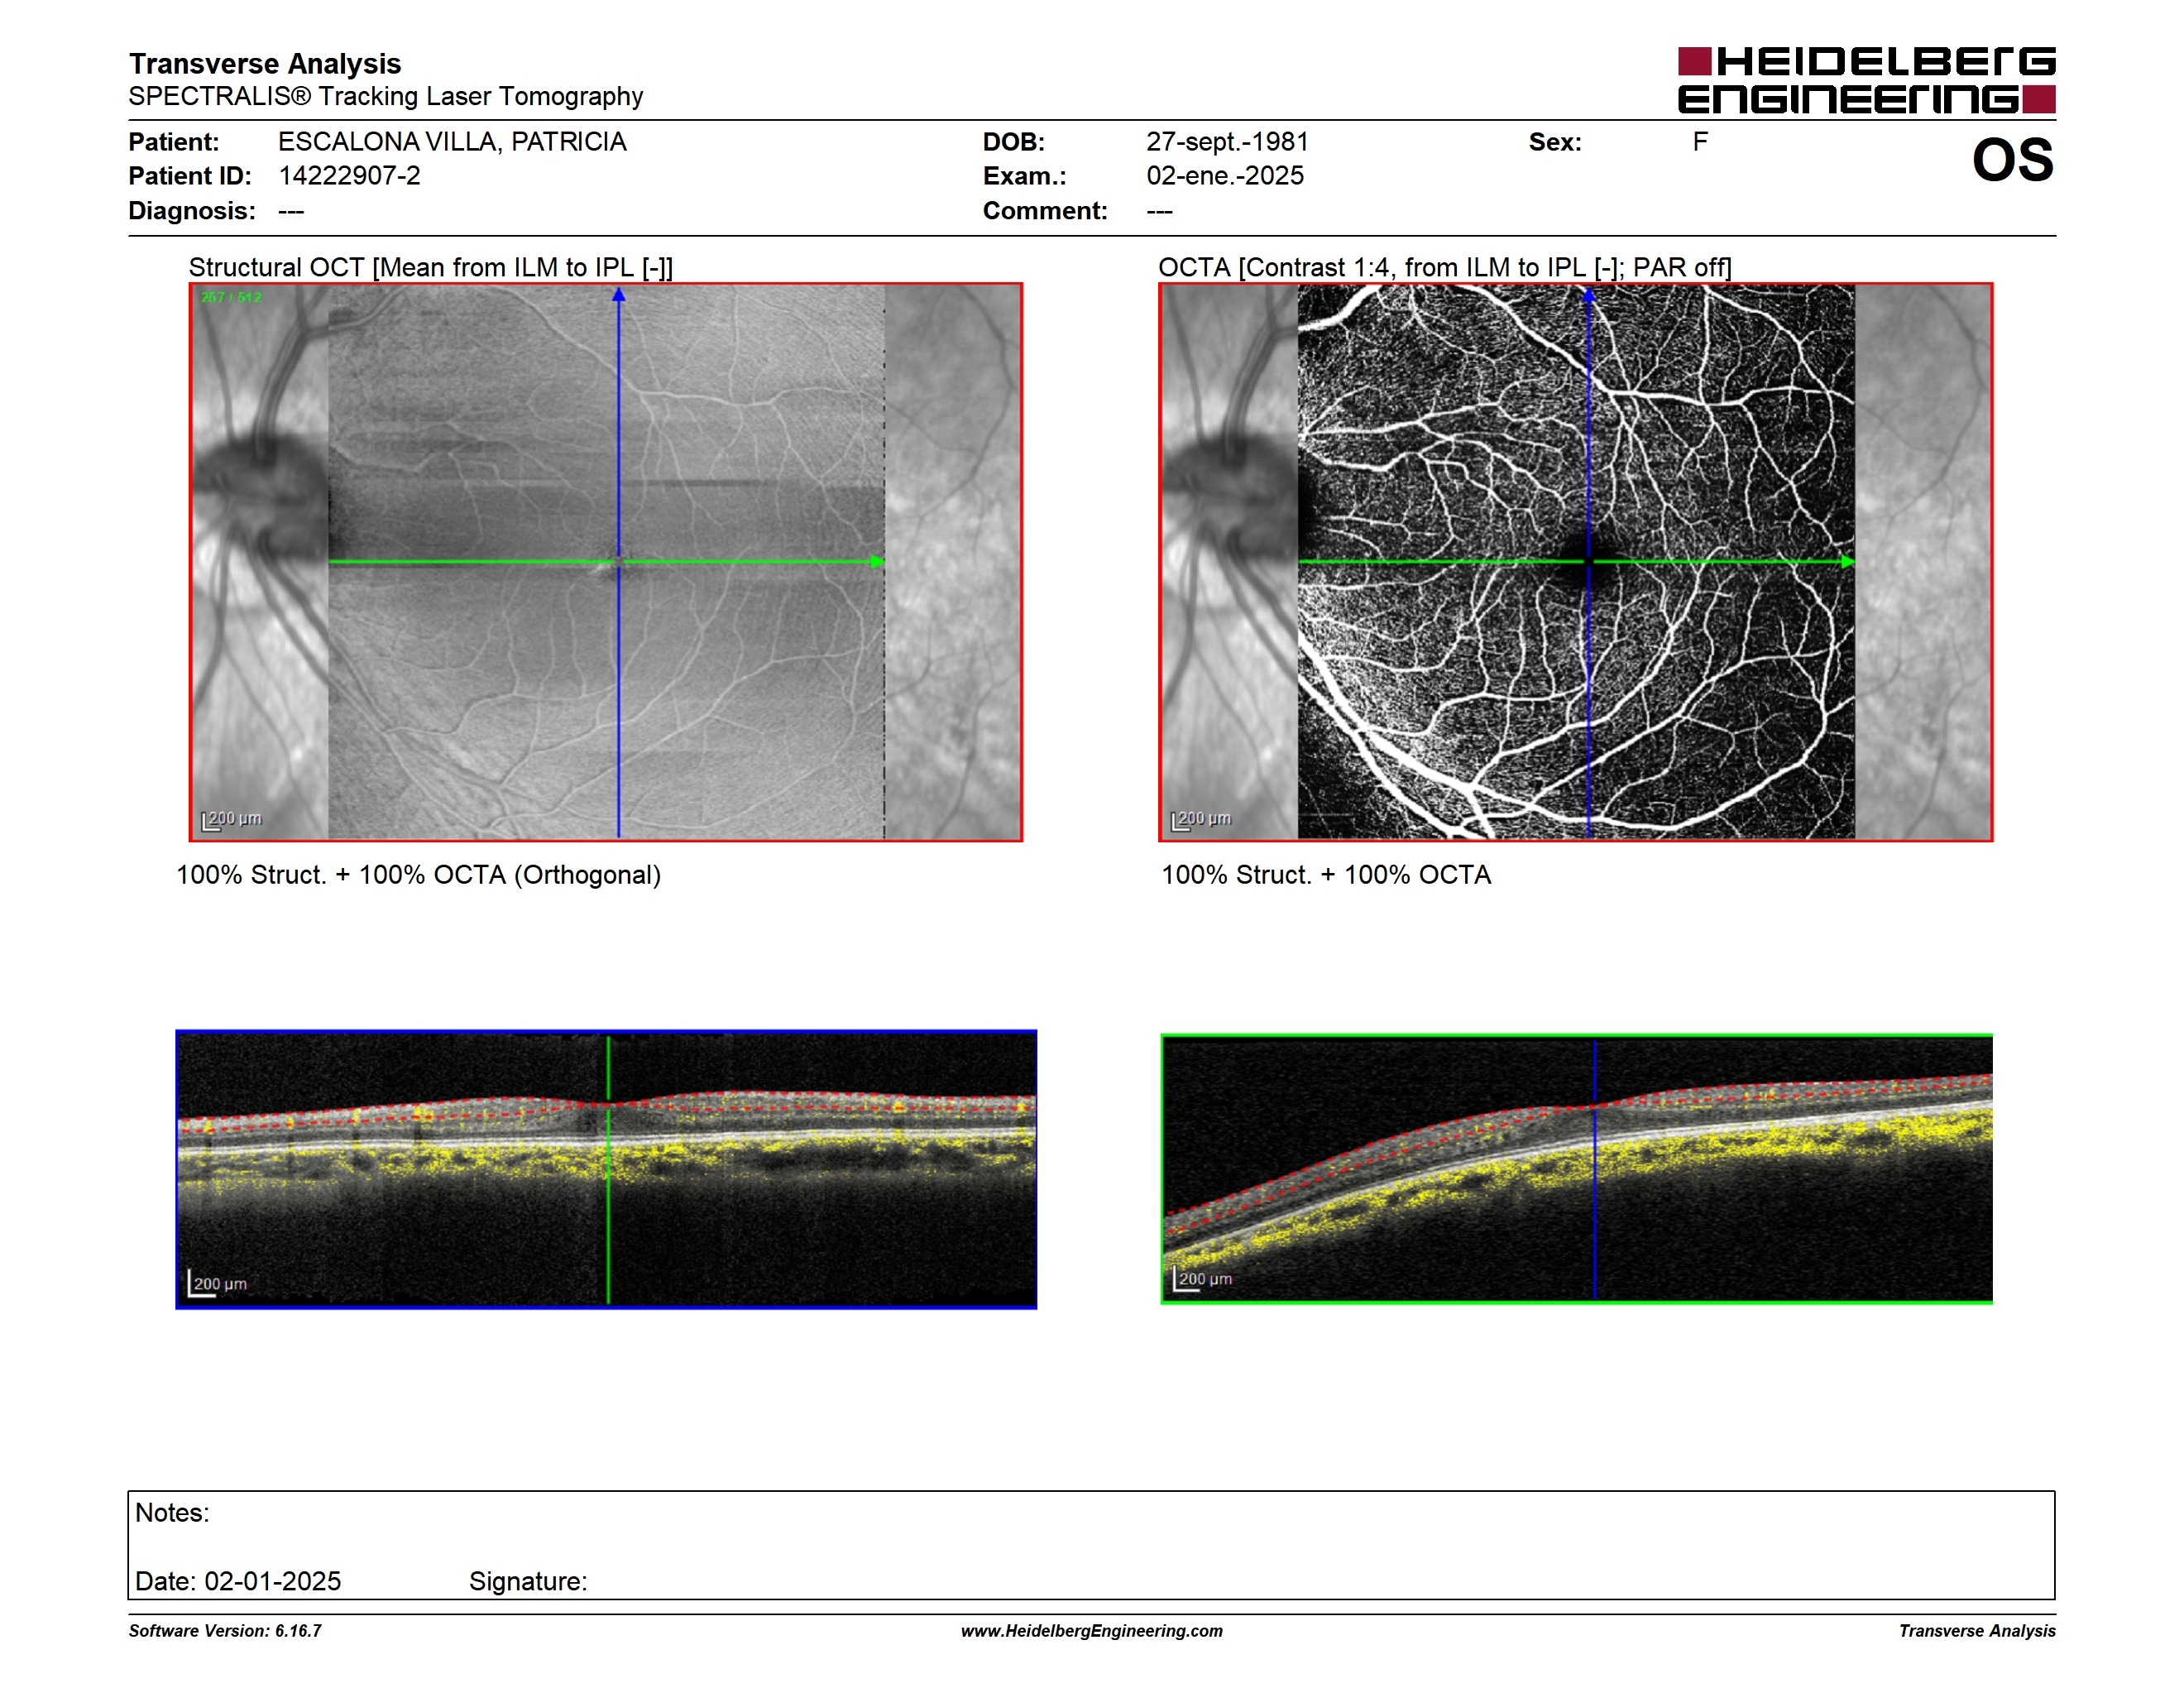Click the 200 µm scale in OCTA image
2184x1688 pixels.
[x=1201, y=819]
